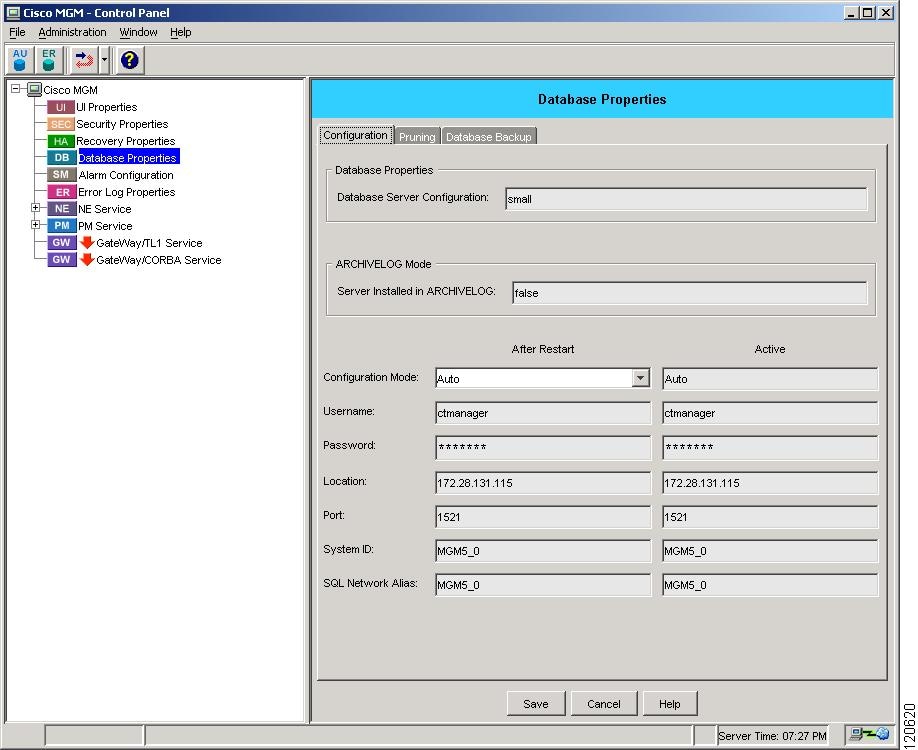Click Server Installed in ARCHIVELOG field showing false

689,293
